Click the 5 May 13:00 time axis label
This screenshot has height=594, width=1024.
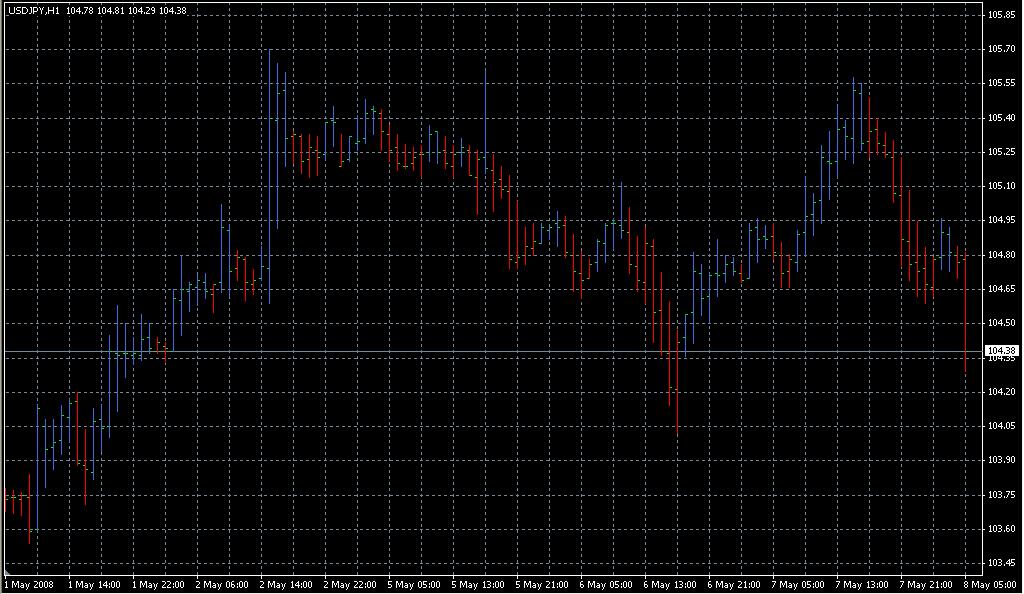tap(476, 584)
